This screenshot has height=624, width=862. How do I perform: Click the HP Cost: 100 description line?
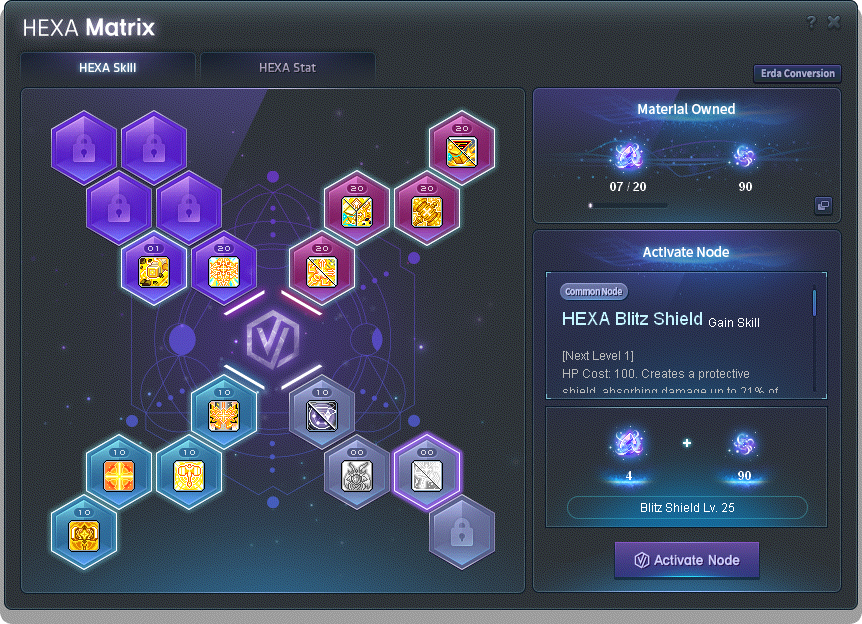[656, 374]
